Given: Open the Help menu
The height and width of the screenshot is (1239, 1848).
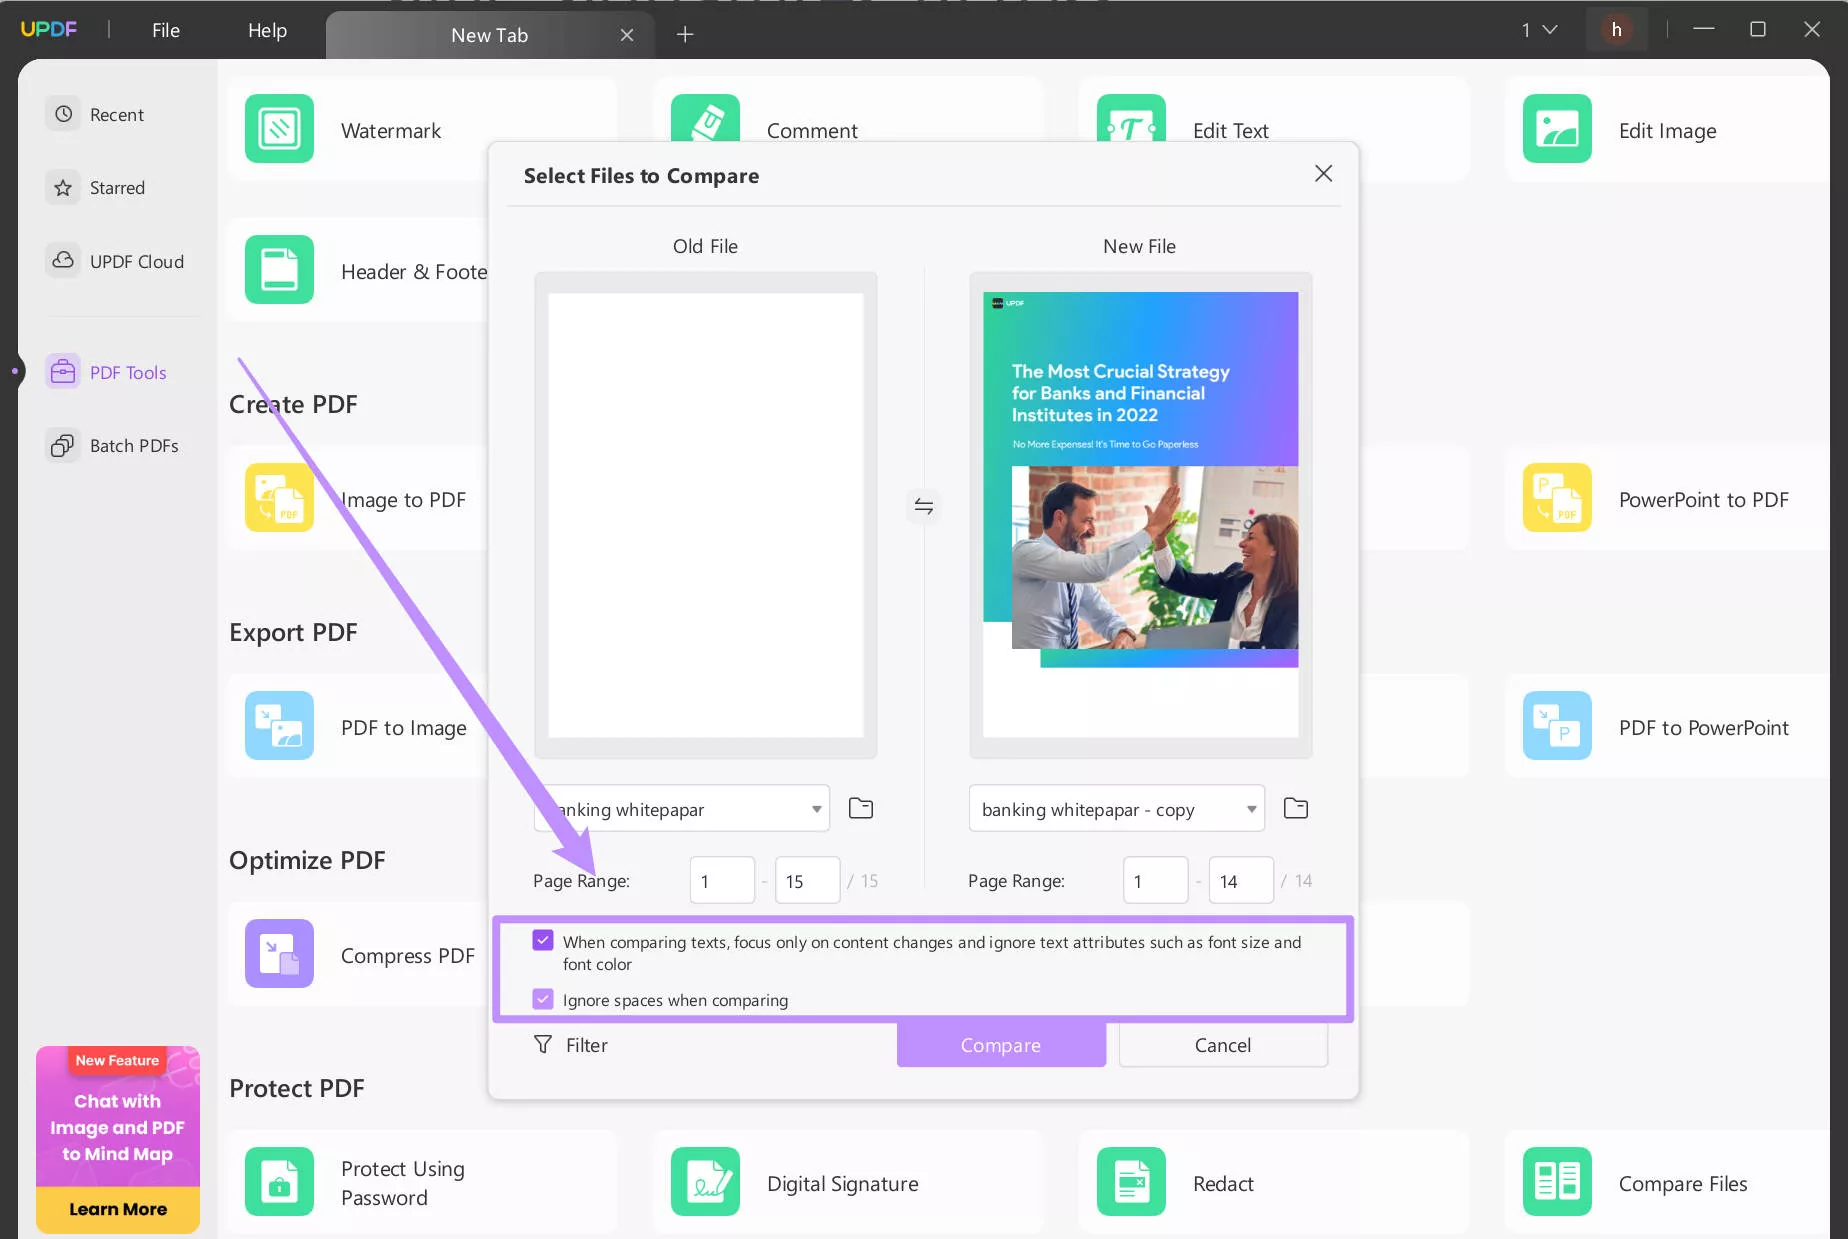Looking at the screenshot, I should coord(267,30).
